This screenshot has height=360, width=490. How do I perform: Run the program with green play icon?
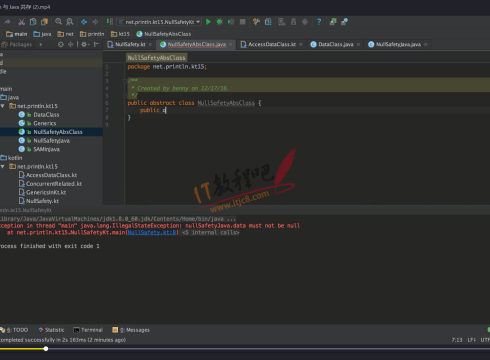click(208, 22)
